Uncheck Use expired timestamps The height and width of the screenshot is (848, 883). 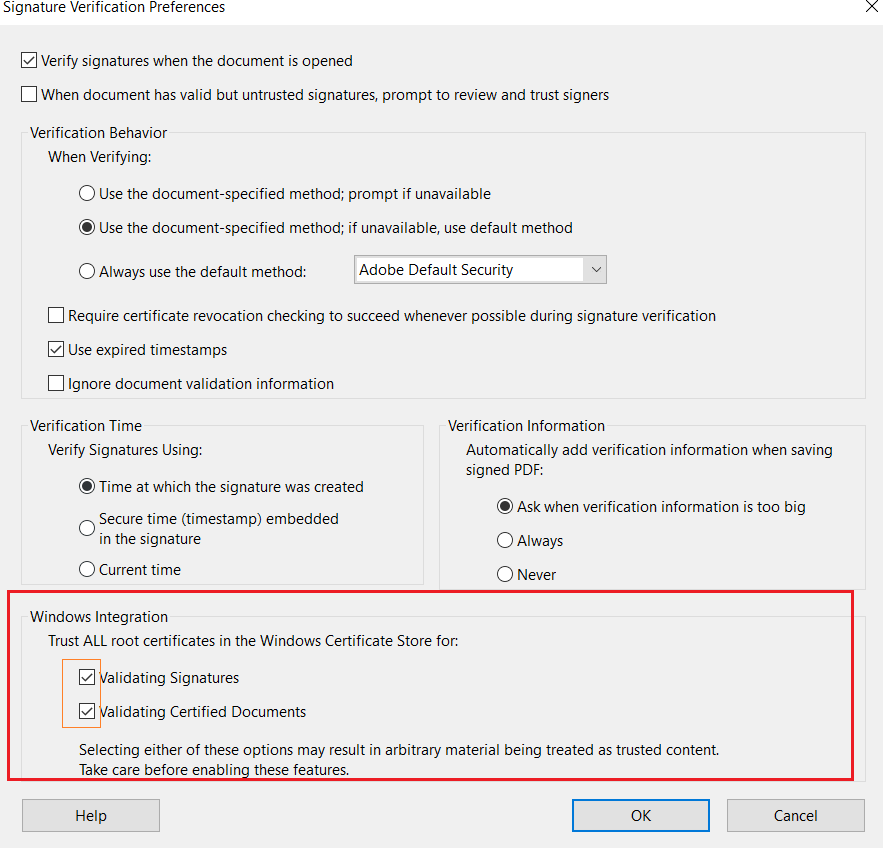click(57, 350)
